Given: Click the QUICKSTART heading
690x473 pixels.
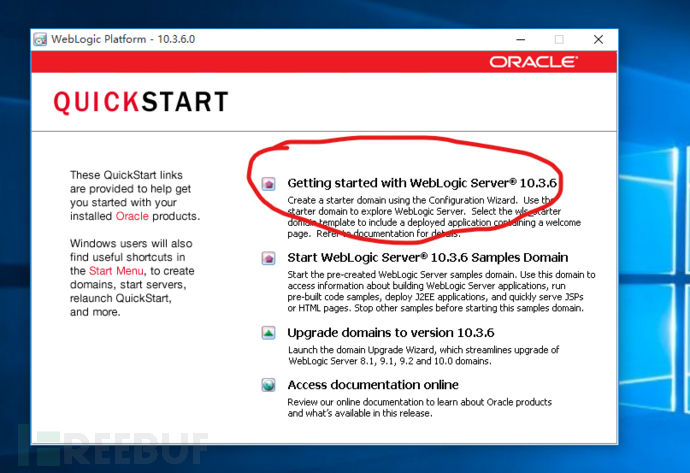Looking at the screenshot, I should coord(141,102).
